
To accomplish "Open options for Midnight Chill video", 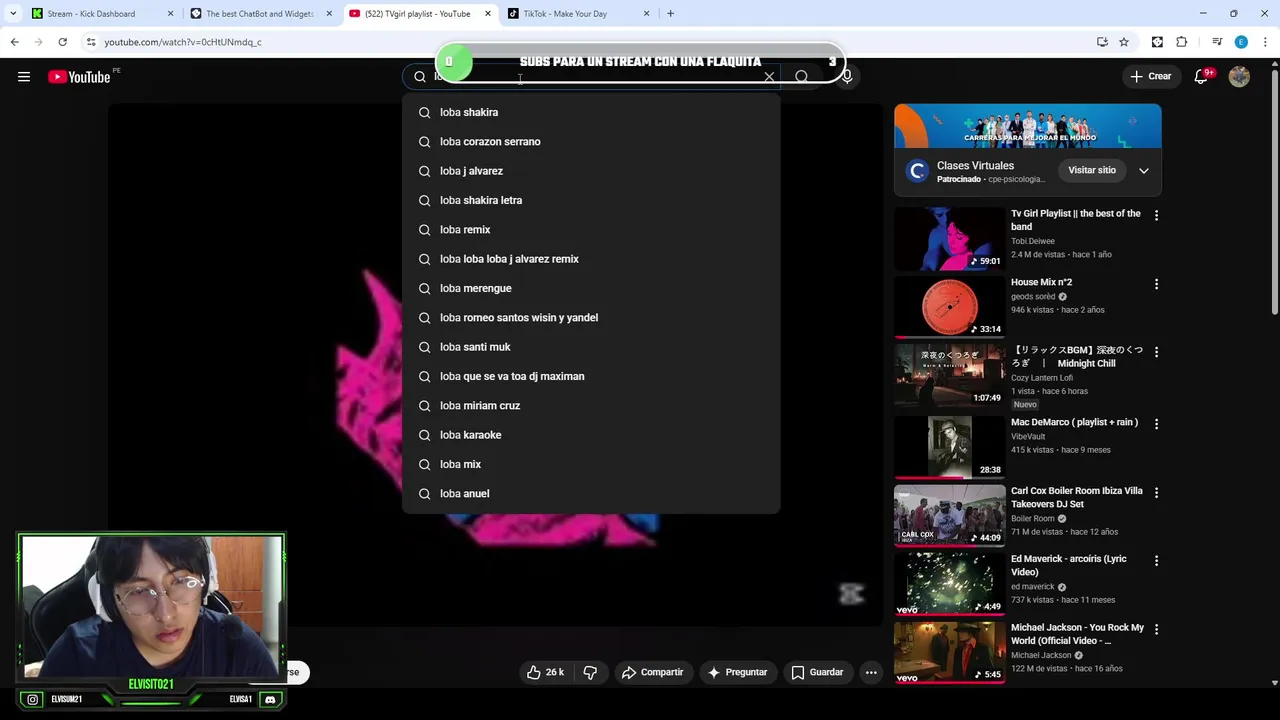I will 1156,352.
